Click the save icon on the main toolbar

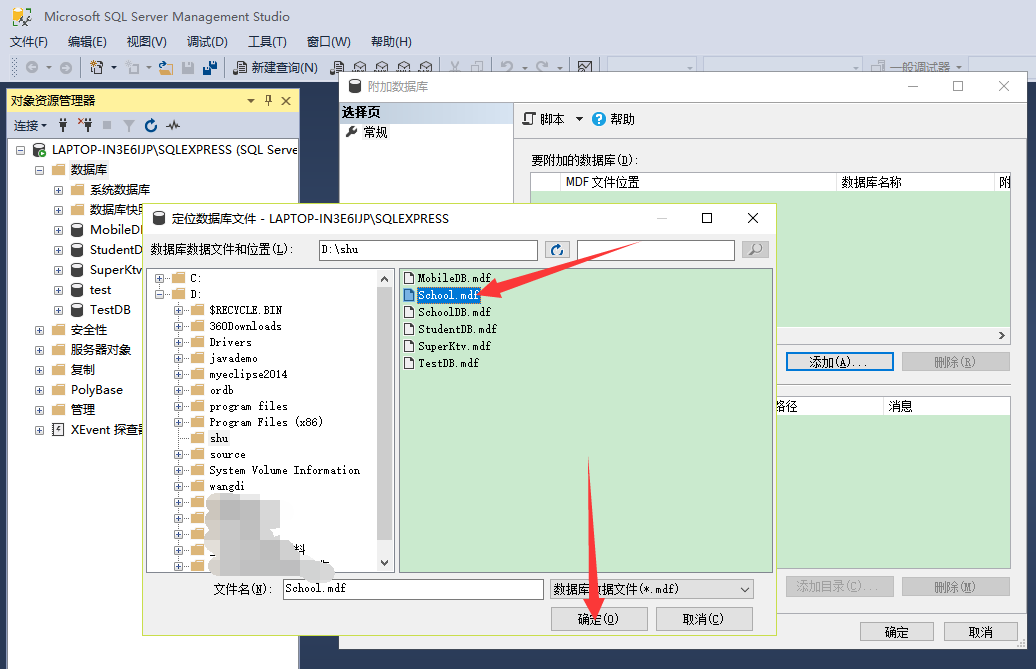click(188, 66)
